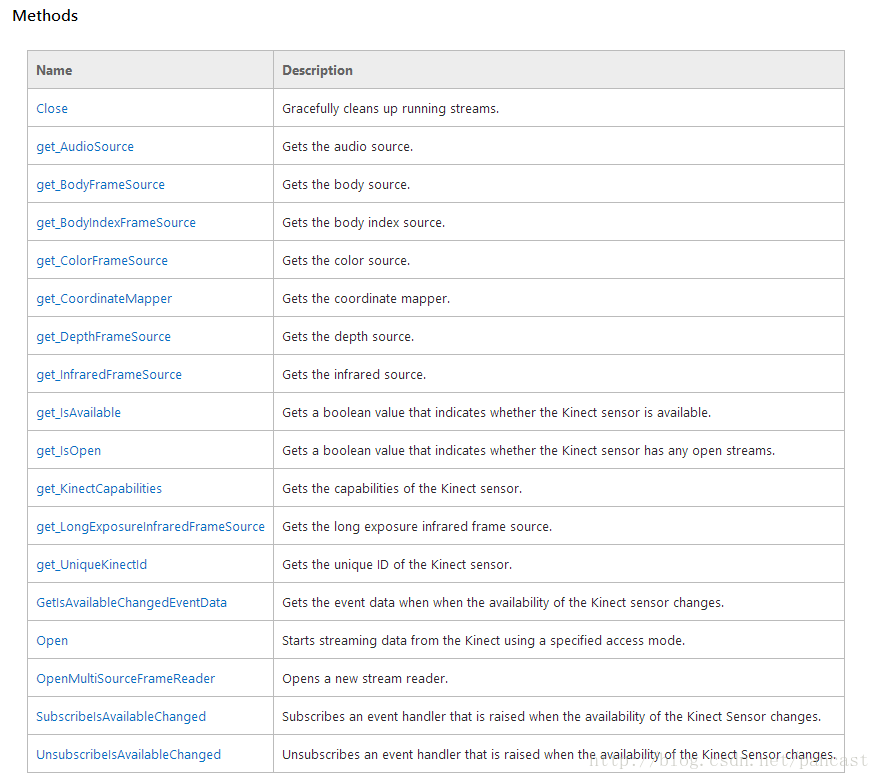This screenshot has height=780, width=880.
Task: Select text 'Gets the coordinate mapper.'
Action: [366, 299]
